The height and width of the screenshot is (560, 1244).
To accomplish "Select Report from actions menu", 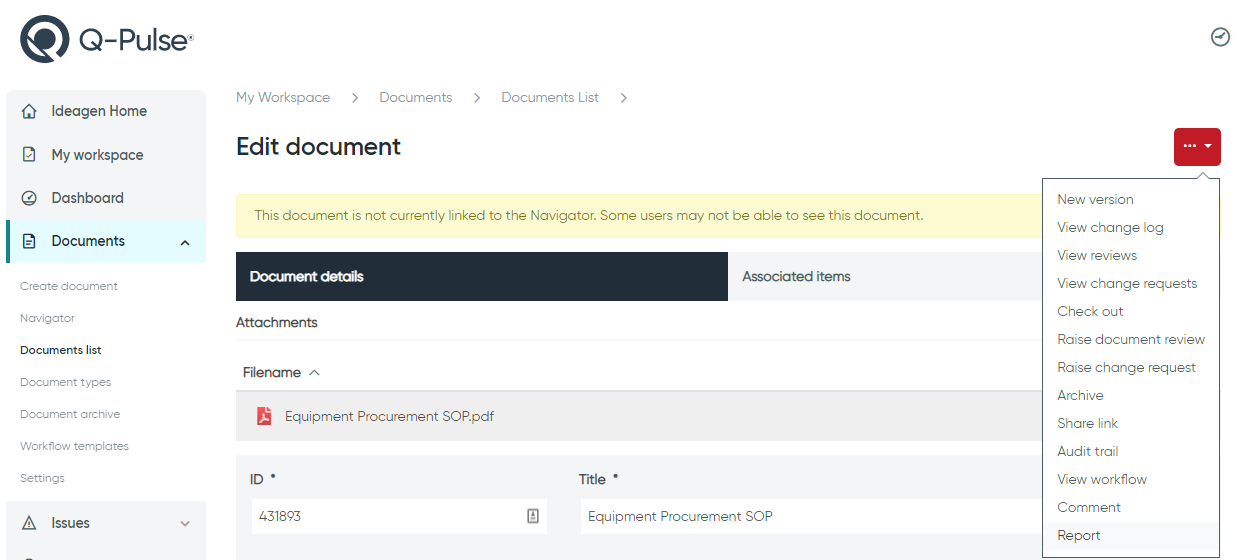I will point(1079,535).
